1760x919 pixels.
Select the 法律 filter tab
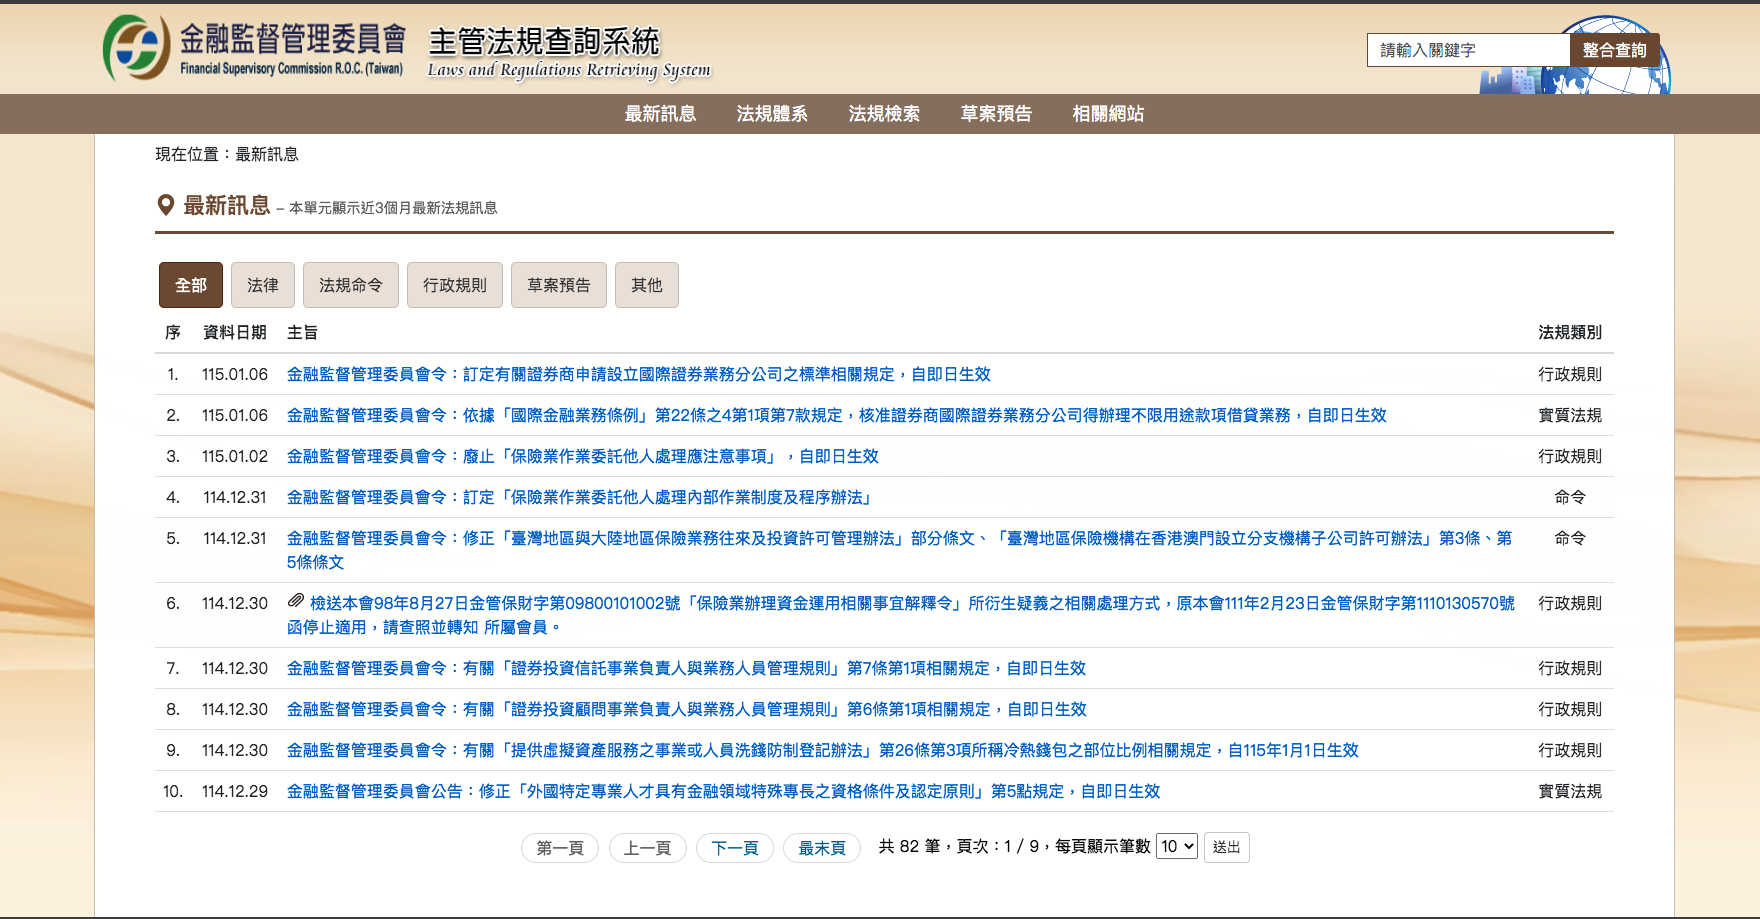coord(263,285)
